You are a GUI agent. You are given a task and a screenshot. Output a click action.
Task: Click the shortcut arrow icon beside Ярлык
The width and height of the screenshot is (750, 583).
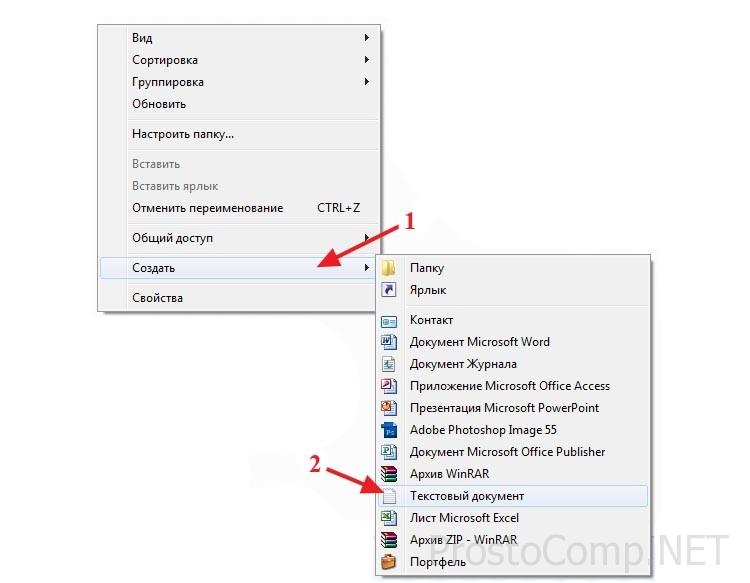coord(388,290)
